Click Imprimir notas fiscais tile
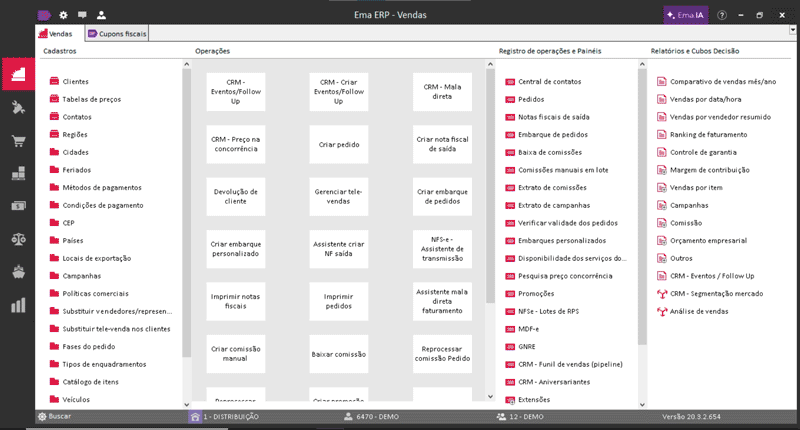Viewport: 800px width, 430px height. (x=236, y=301)
